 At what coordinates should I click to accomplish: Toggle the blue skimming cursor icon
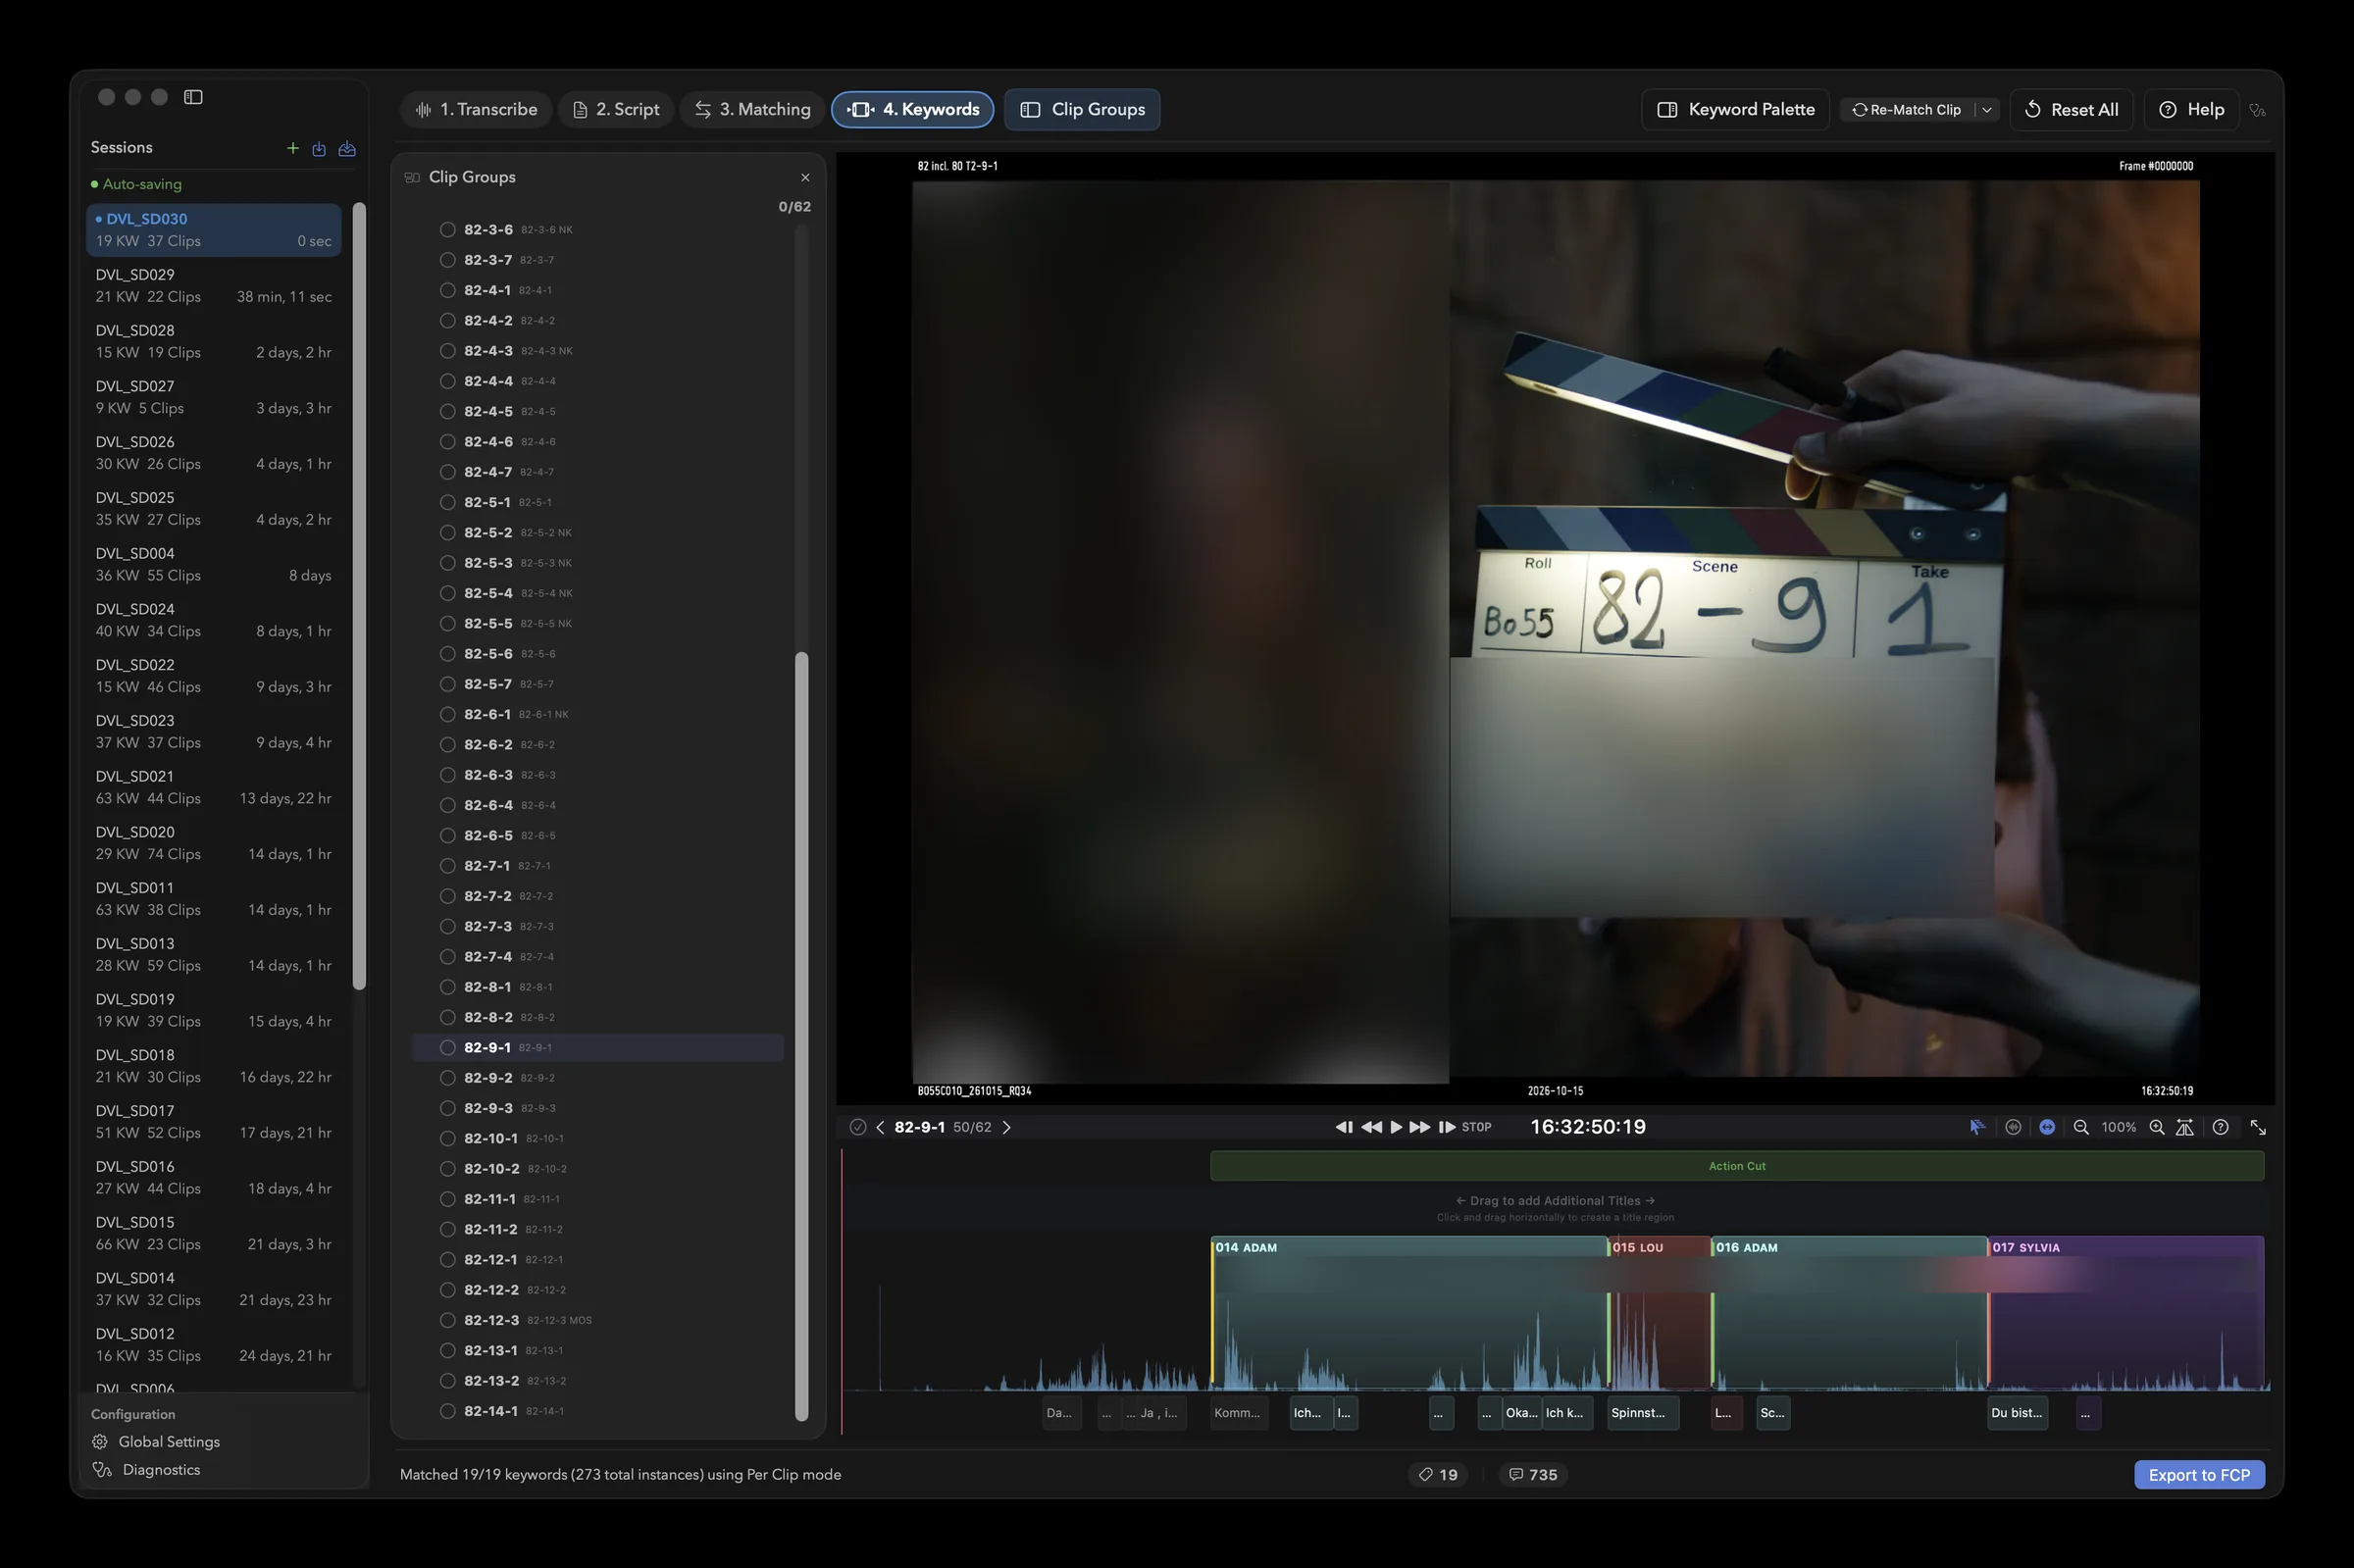[x=1977, y=1127]
